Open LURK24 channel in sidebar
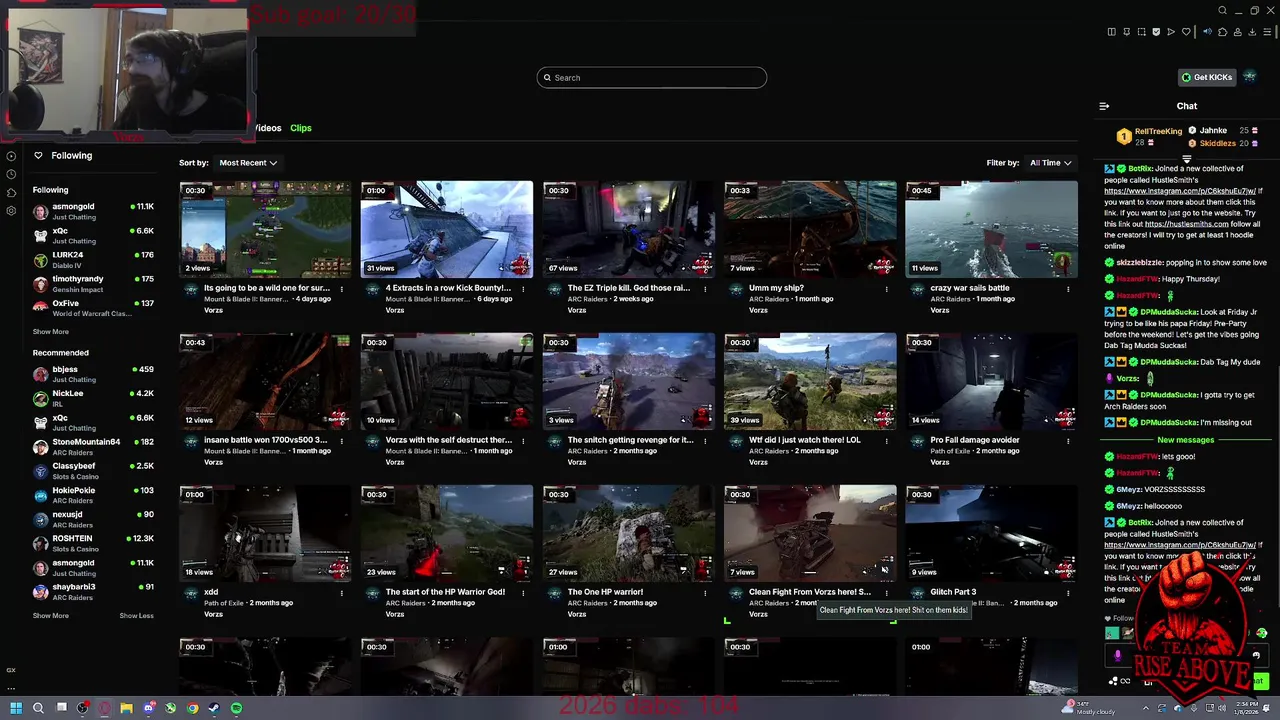This screenshot has height=720, width=1280. point(93,260)
